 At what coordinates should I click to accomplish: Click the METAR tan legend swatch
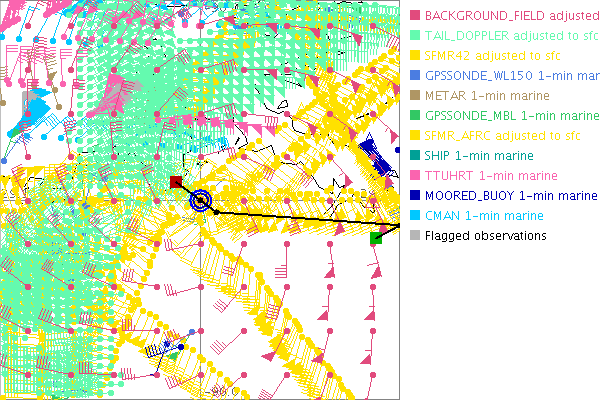[415, 96]
